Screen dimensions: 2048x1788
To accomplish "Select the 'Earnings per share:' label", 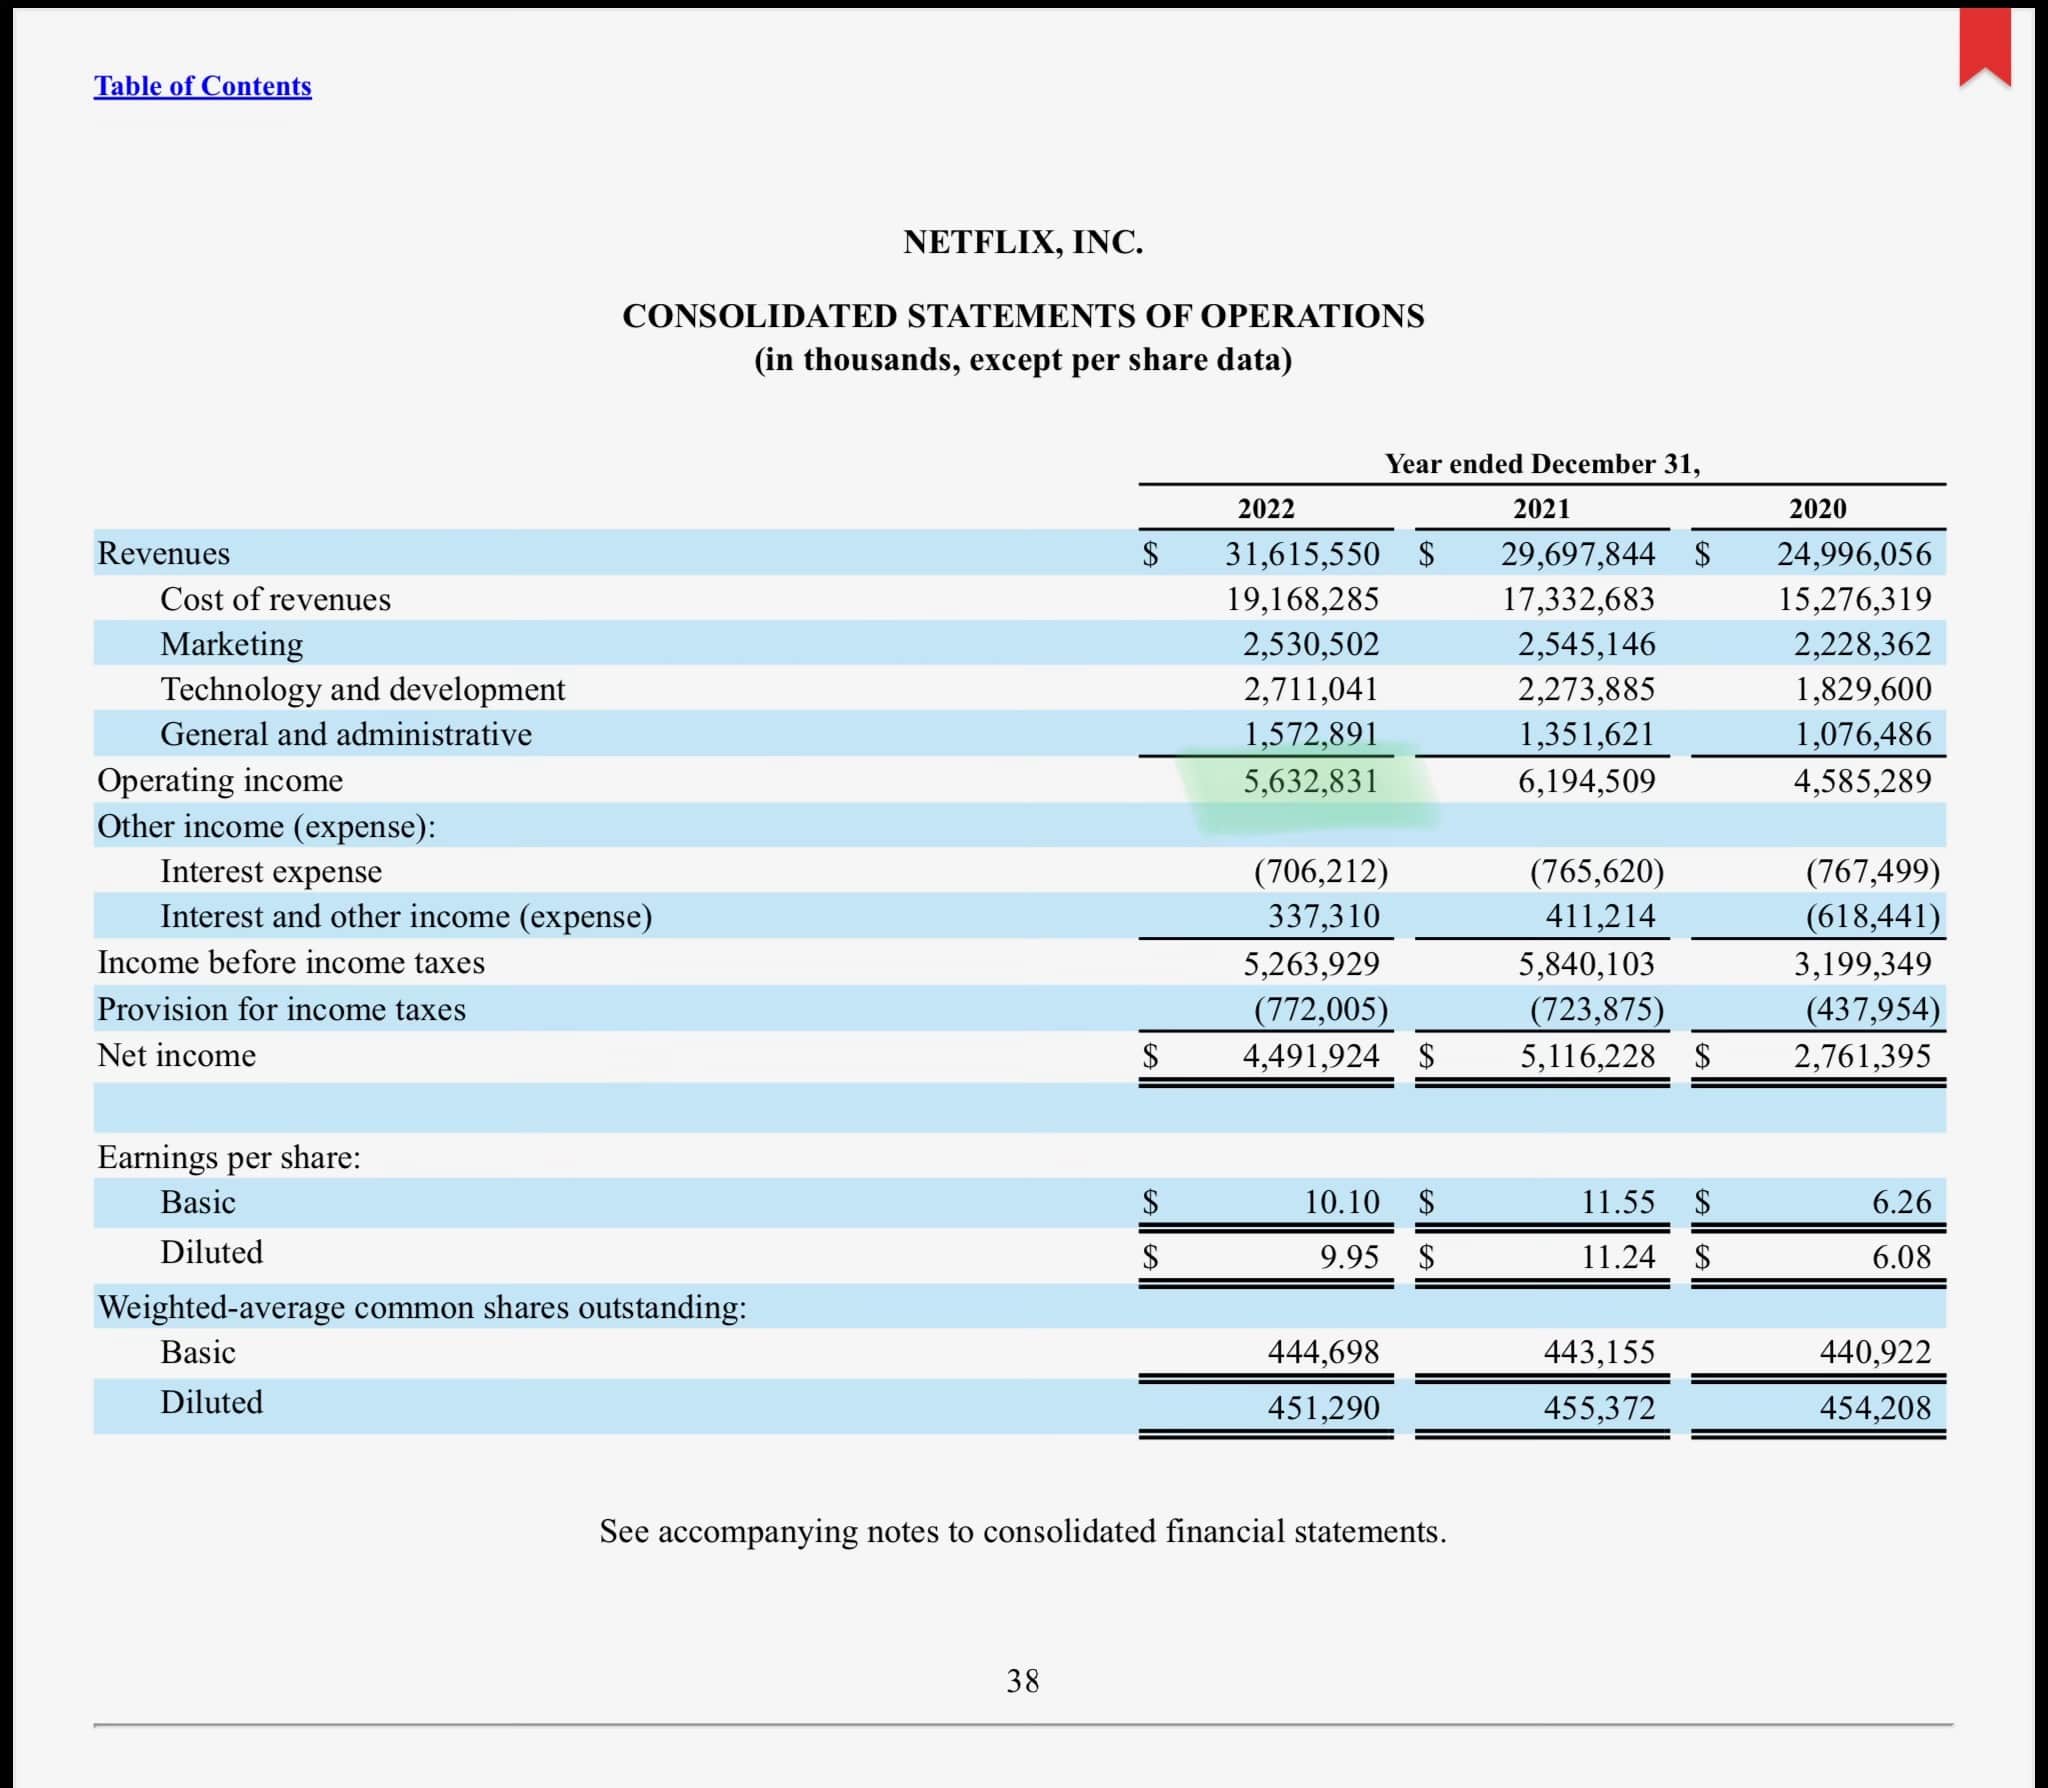I will 229,1158.
